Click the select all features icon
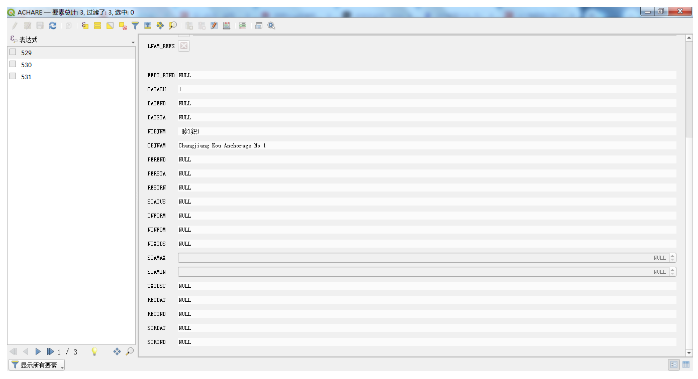 [x=97, y=26]
